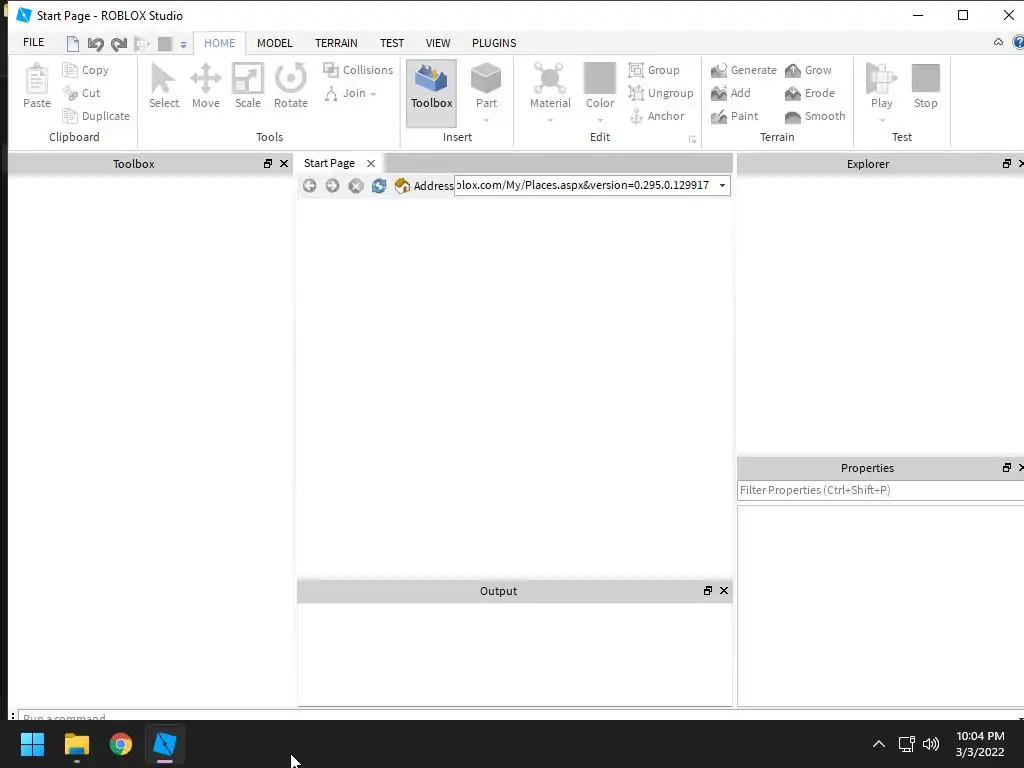The image size is (1024, 768).
Task: Open File Explorer from the taskbar
Action: pos(76,744)
